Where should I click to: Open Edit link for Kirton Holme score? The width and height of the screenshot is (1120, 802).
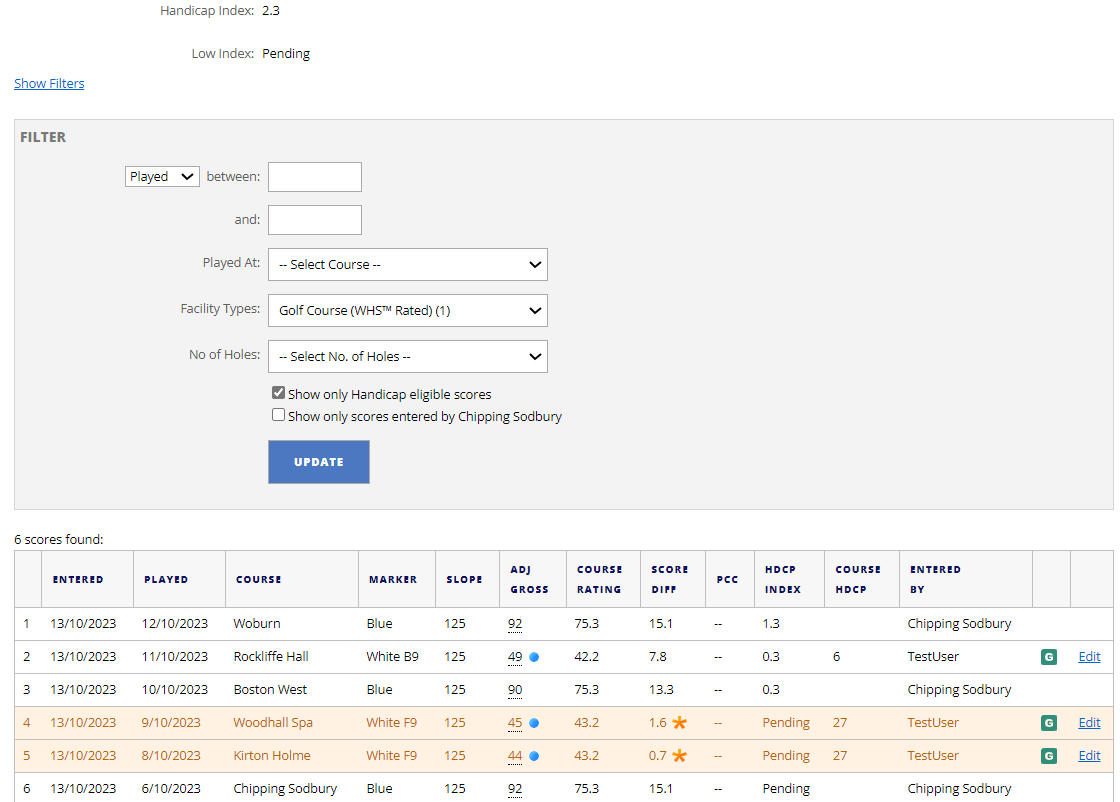click(x=1089, y=756)
